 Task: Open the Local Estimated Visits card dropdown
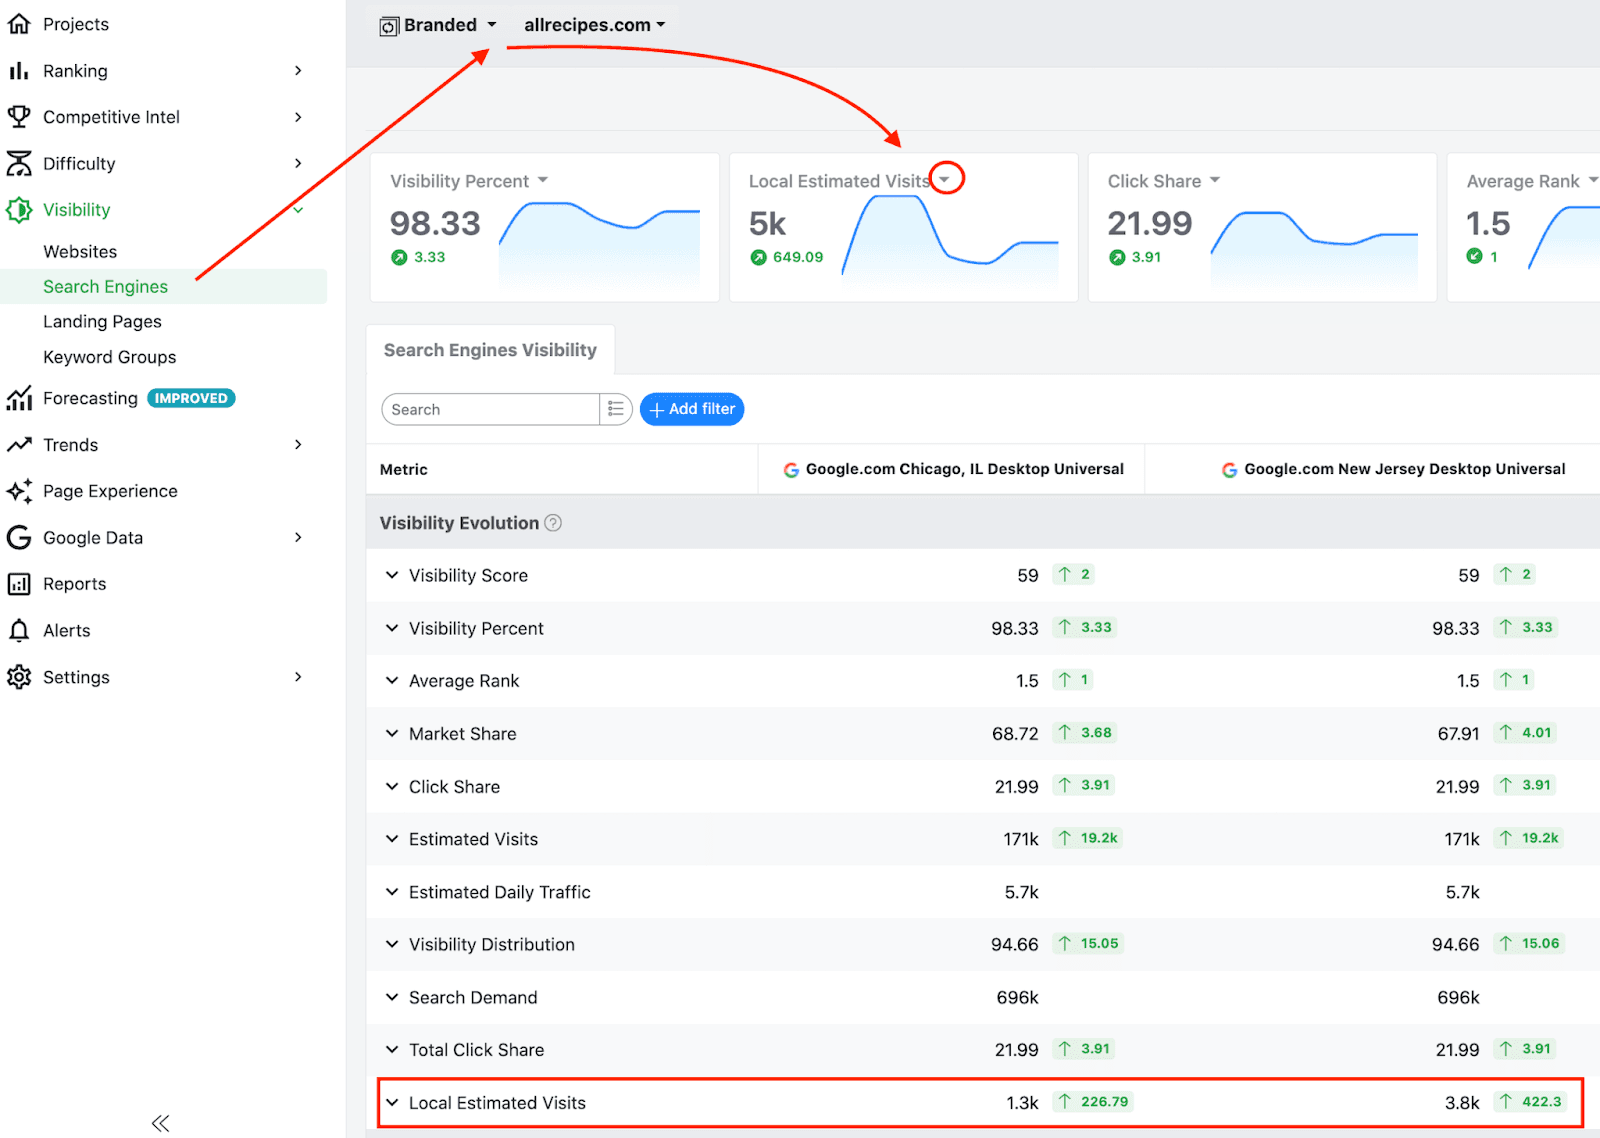coord(945,180)
